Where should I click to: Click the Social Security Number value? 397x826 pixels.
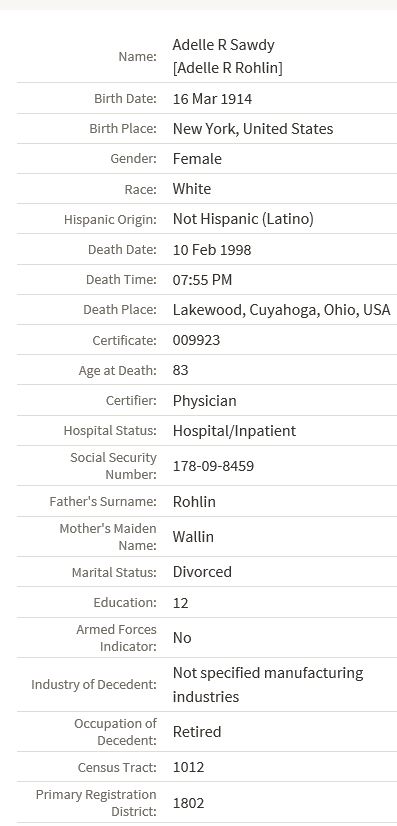[x=213, y=466]
